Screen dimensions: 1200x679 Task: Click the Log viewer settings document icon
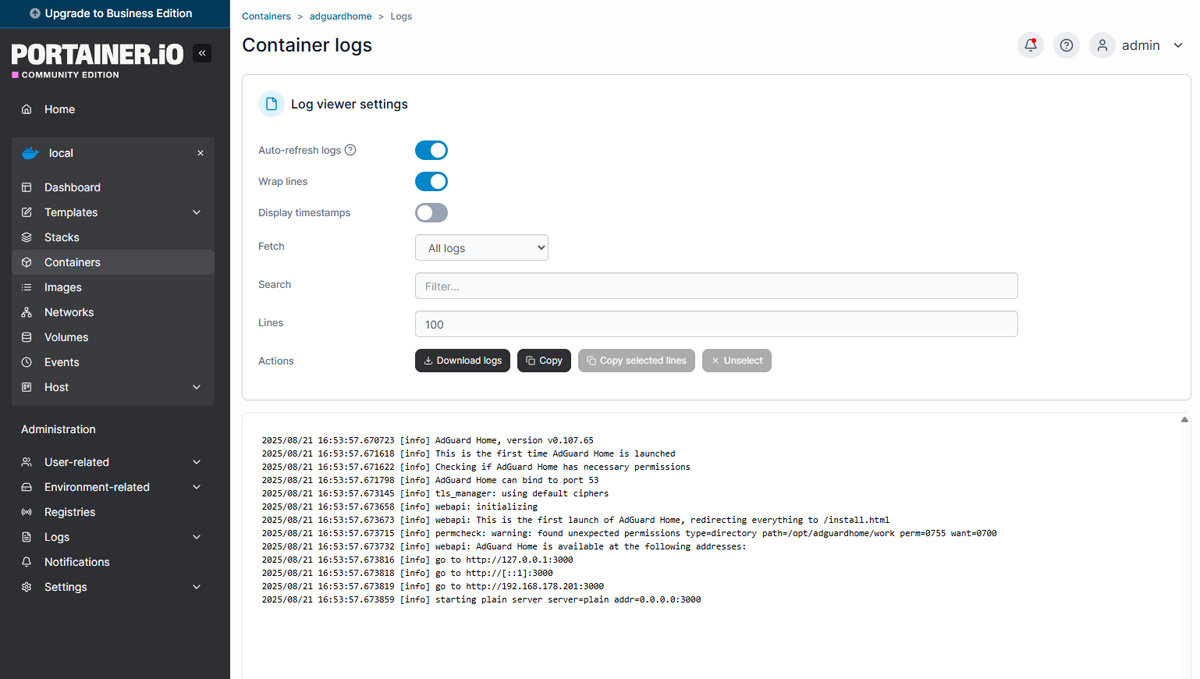[x=271, y=104]
